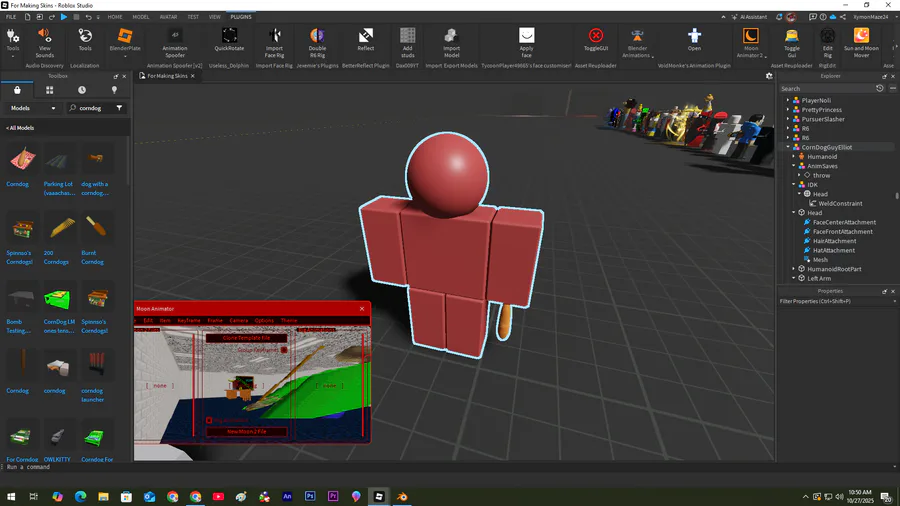Image resolution: width=900 pixels, height=506 pixels.
Task: Open the View Sounds plugin
Action: click(x=44, y=42)
